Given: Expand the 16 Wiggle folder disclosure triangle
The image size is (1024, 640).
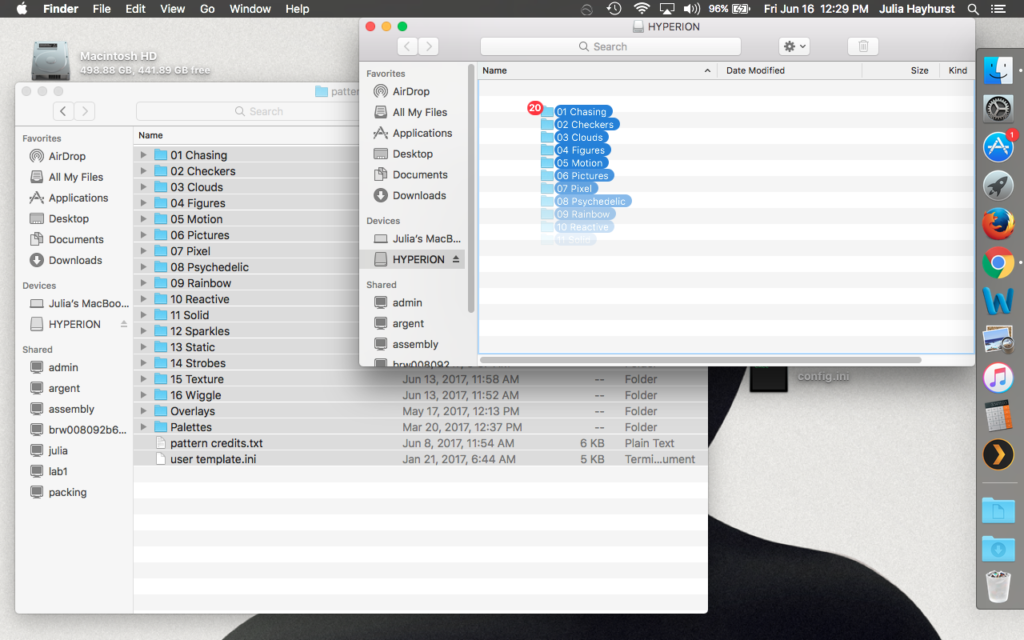Looking at the screenshot, I should click(x=143, y=394).
